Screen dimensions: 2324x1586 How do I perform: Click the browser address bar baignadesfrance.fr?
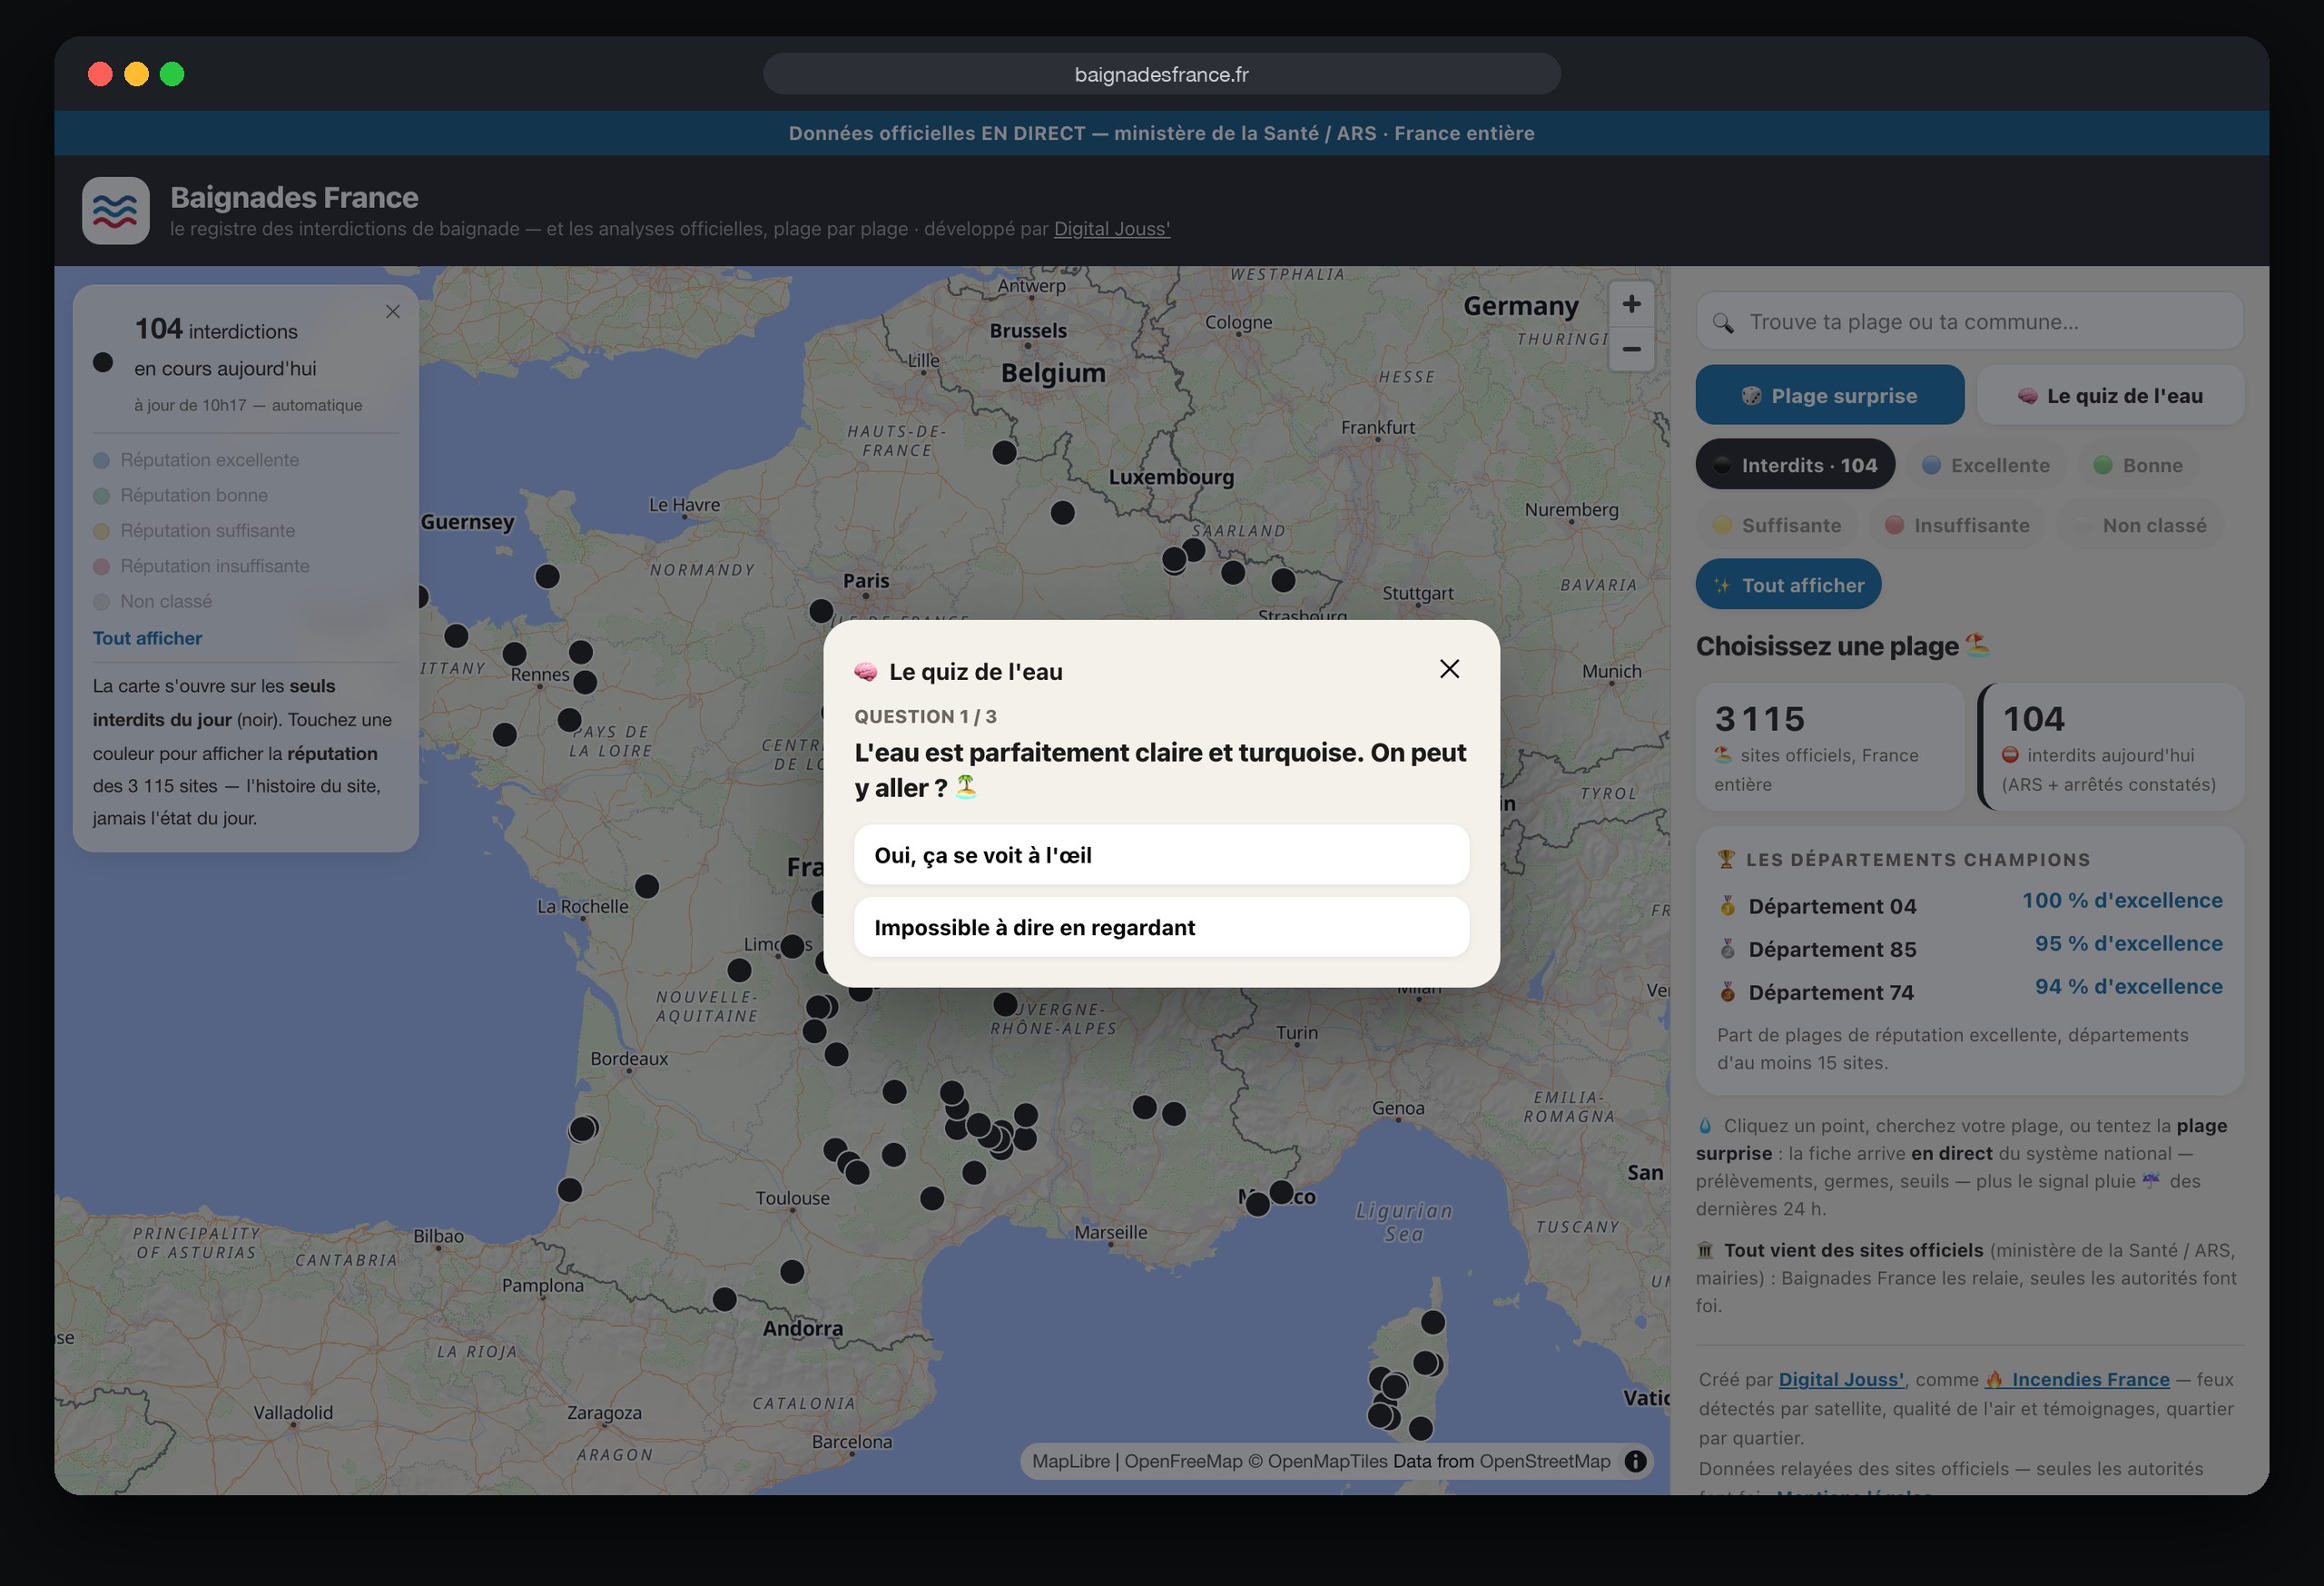[x=1161, y=74]
